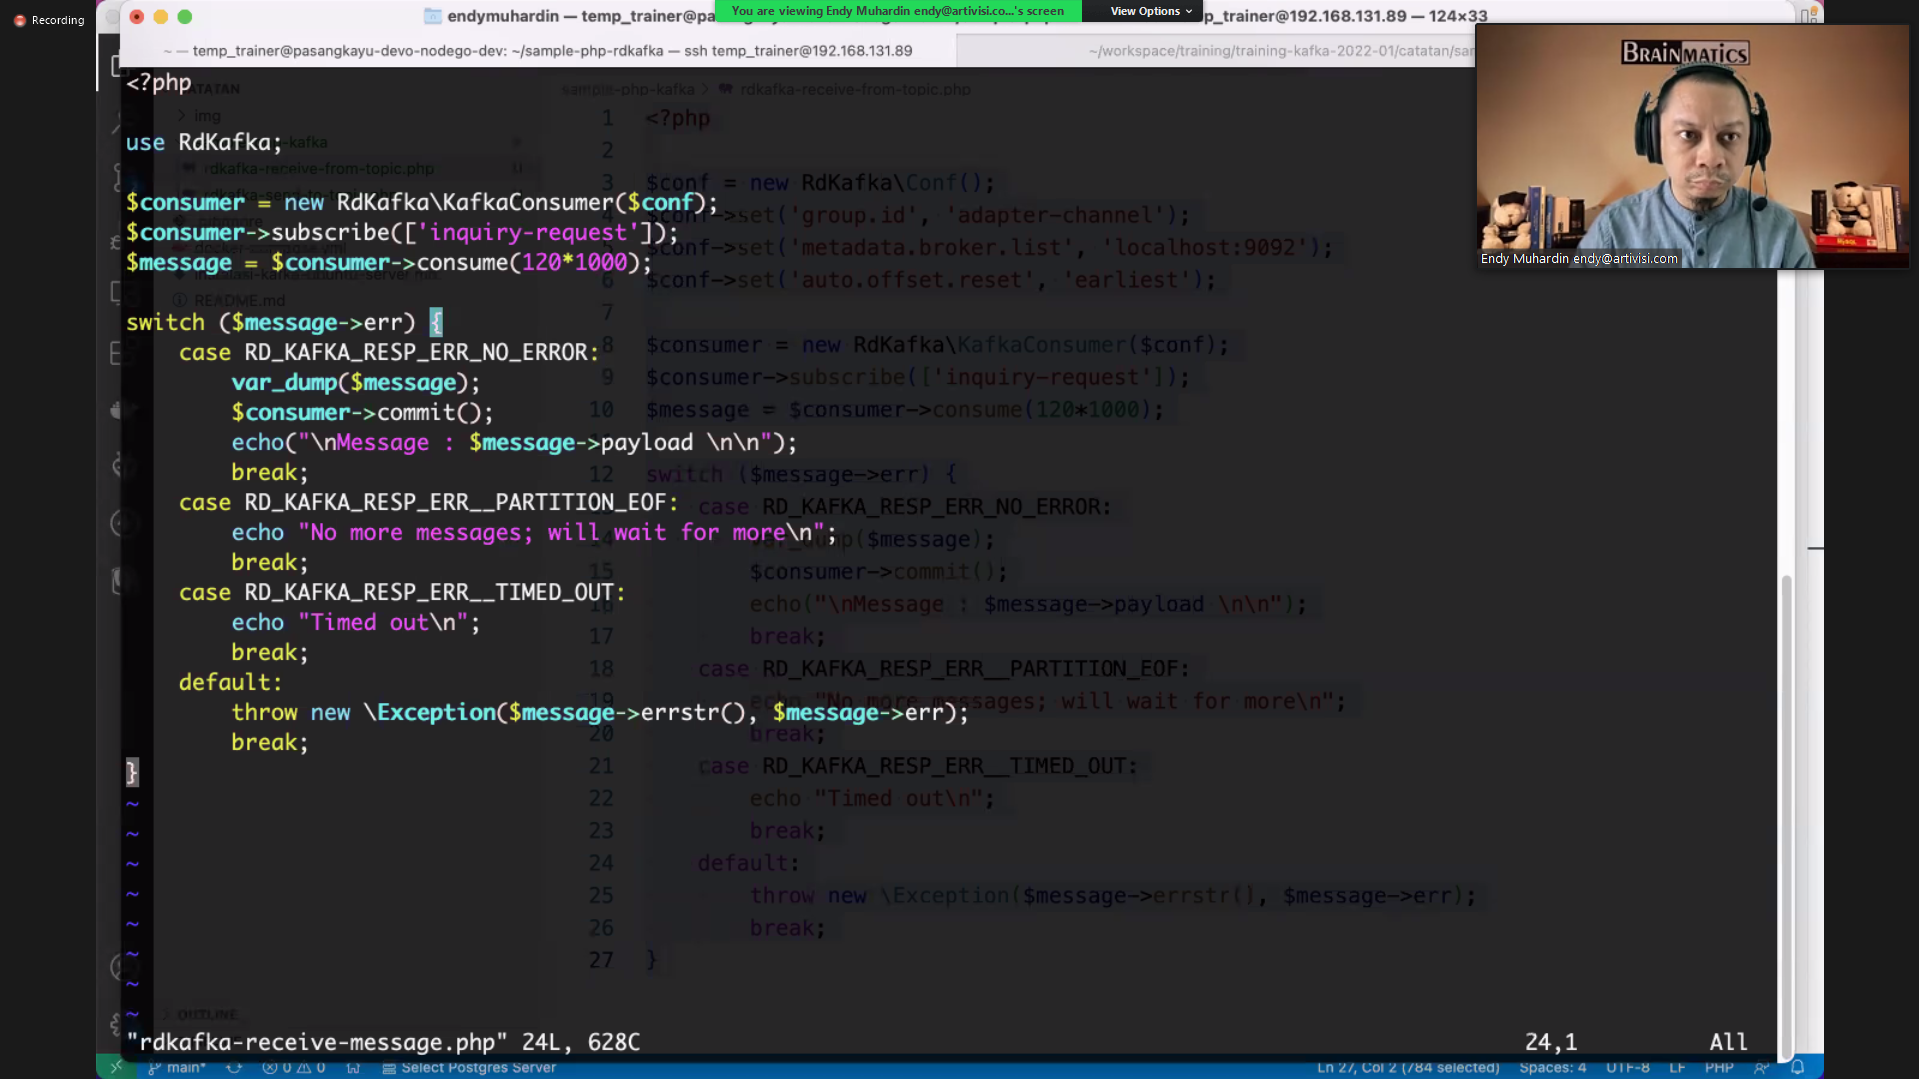Viewport: 1919px width, 1079px height.
Task: Open the errors and warnings counter
Action: [293, 1067]
